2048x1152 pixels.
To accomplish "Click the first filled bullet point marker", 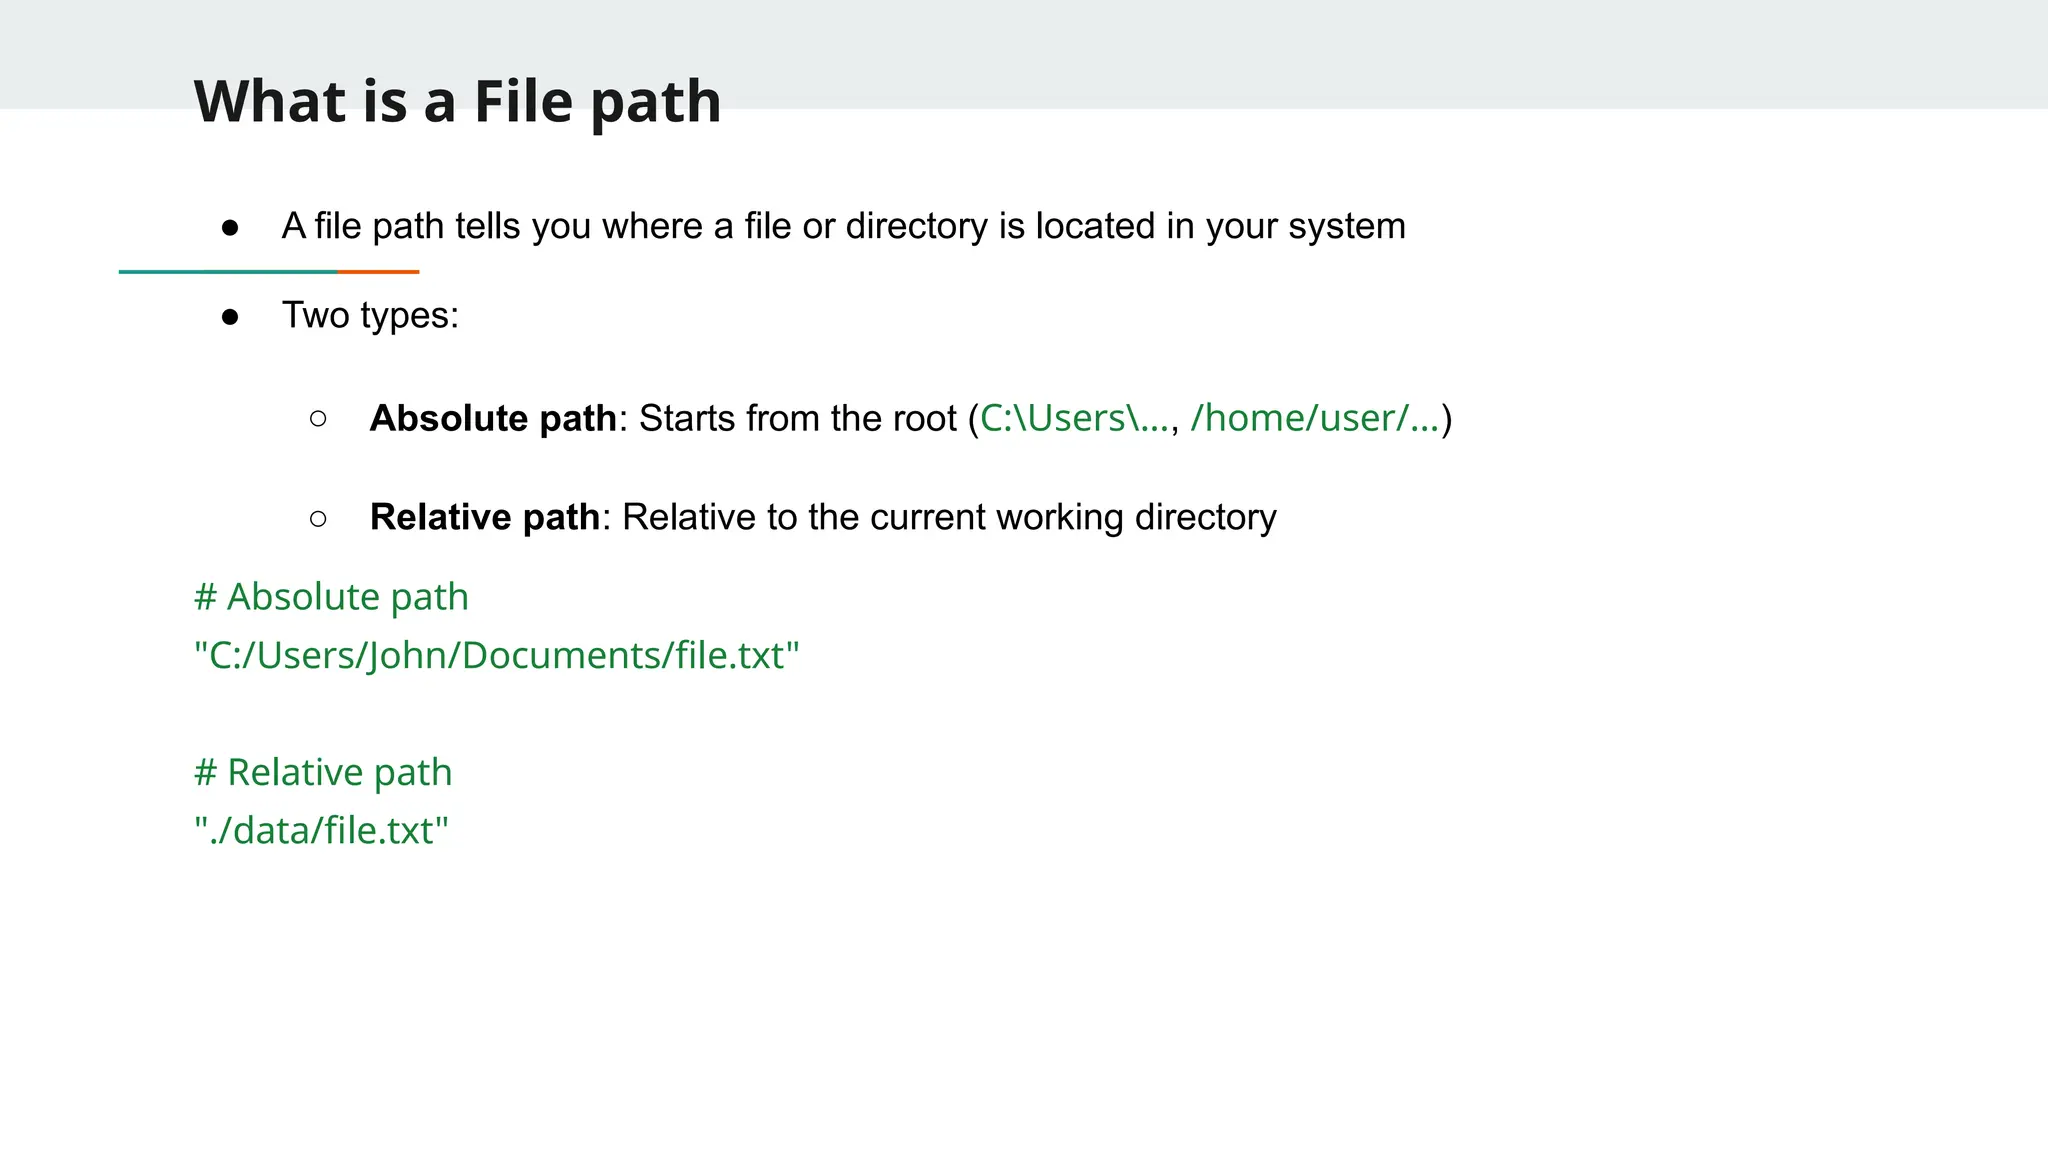I will pos(230,228).
